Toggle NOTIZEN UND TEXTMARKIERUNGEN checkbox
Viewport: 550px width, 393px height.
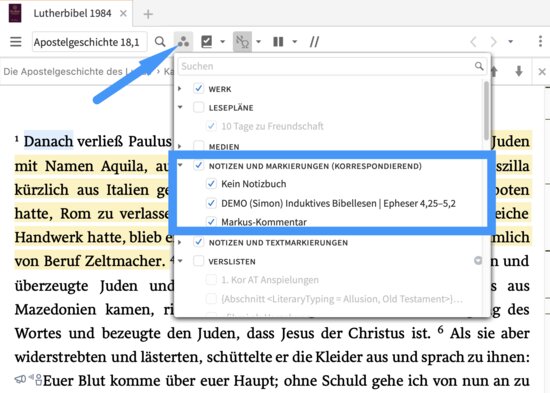pyautogui.click(x=199, y=242)
